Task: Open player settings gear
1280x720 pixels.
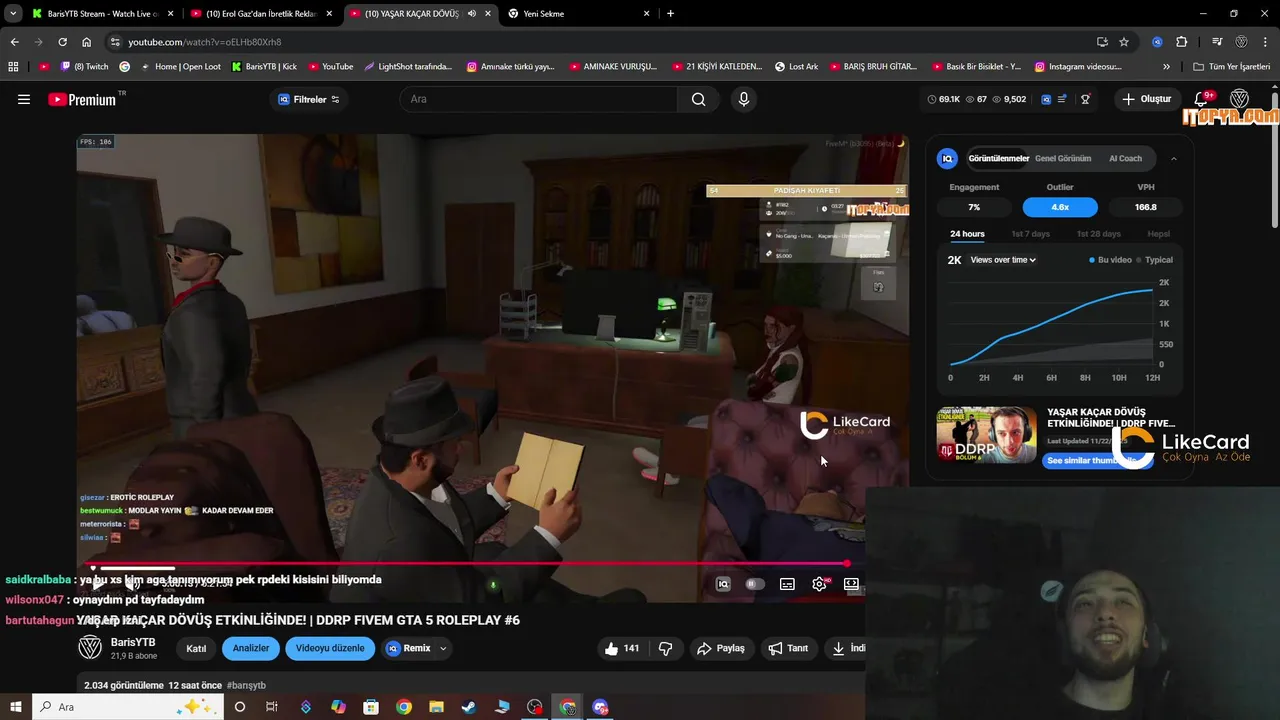Action: (x=819, y=584)
